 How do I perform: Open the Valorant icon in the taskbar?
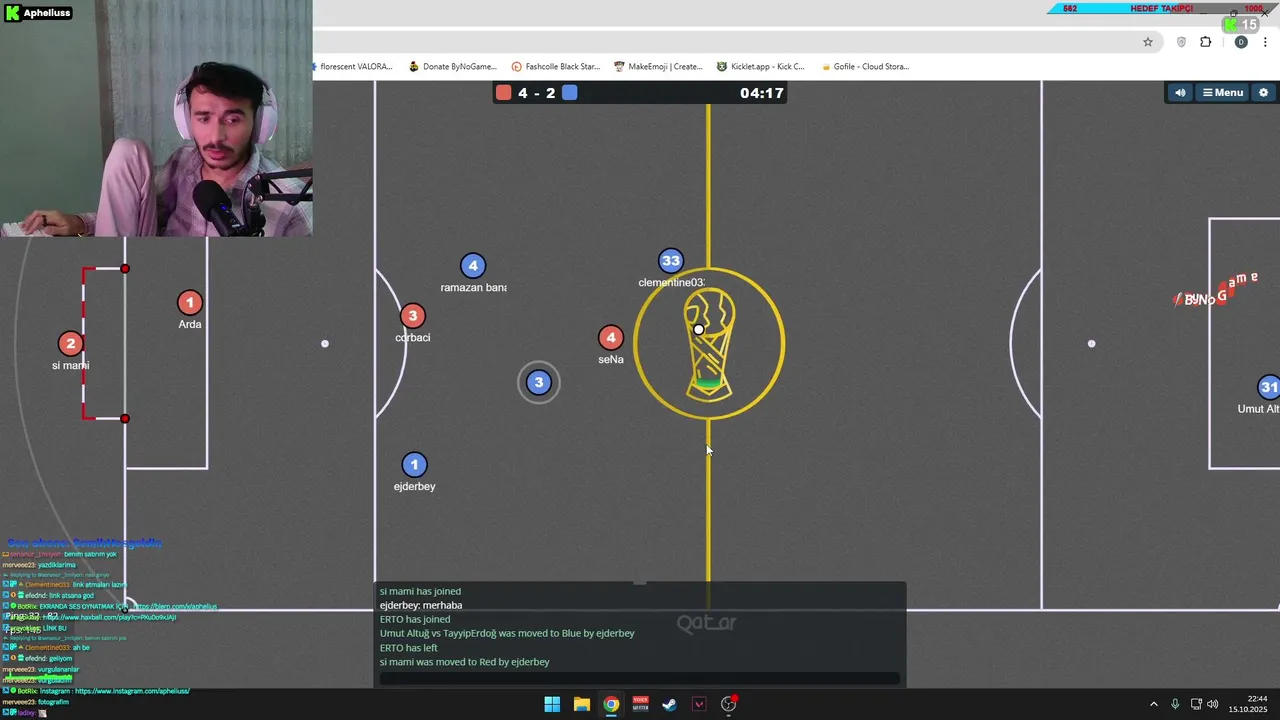point(699,704)
